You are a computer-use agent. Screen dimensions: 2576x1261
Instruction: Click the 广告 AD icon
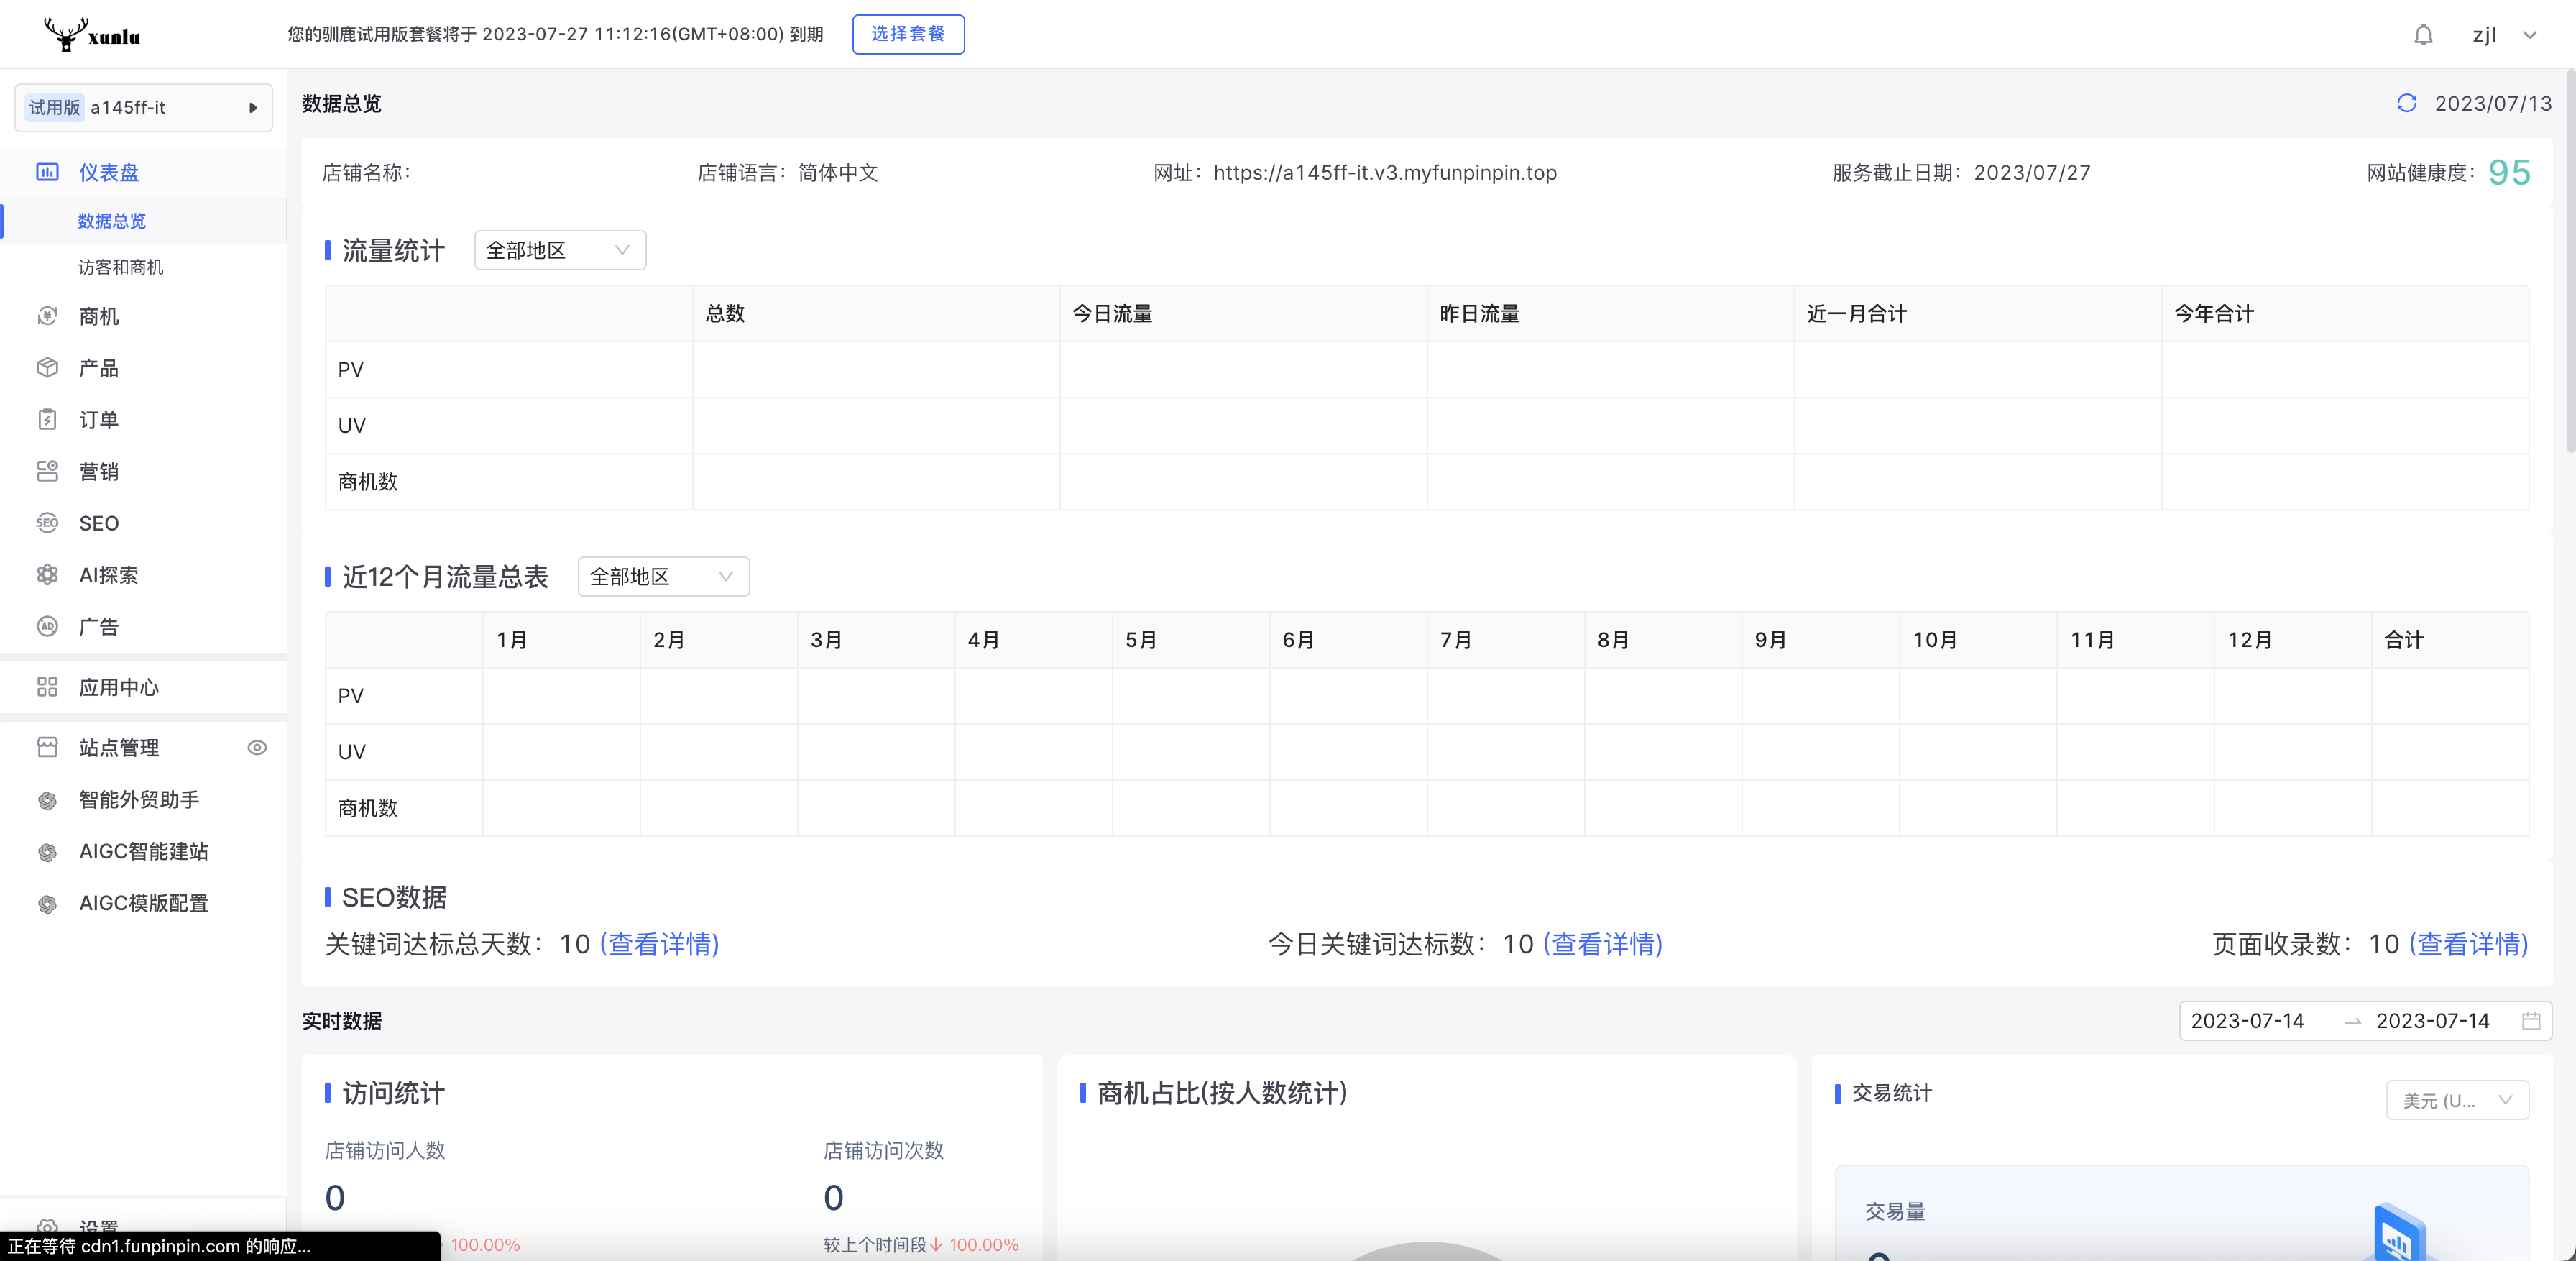click(47, 627)
